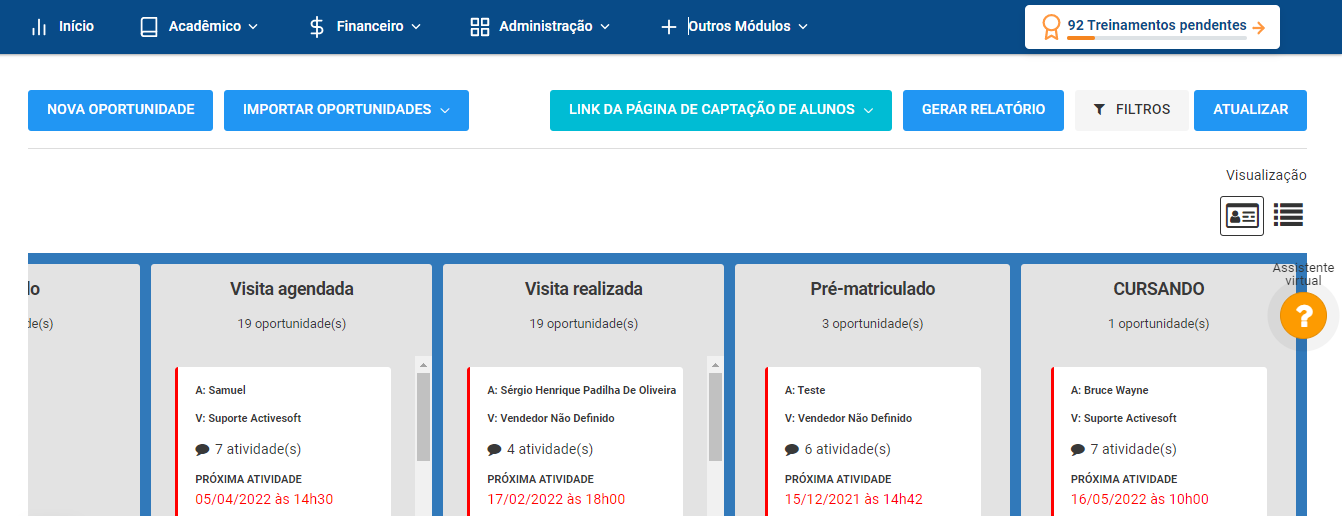
Task: Click the Visualização label
Action: (1266, 175)
